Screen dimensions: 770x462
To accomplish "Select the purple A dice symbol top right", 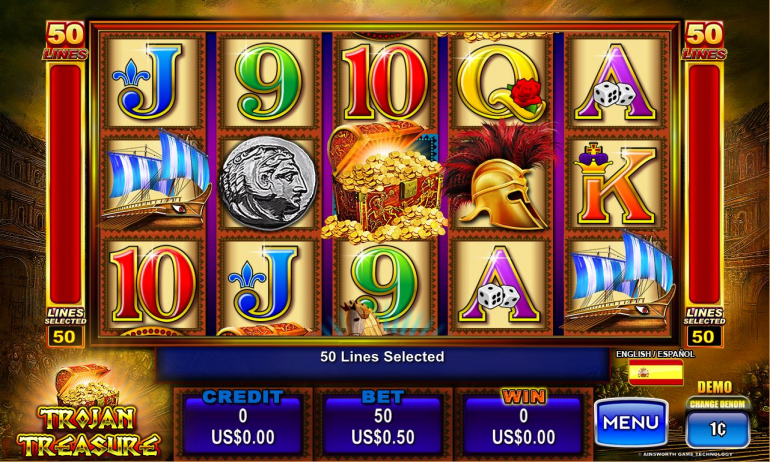I will (x=616, y=82).
